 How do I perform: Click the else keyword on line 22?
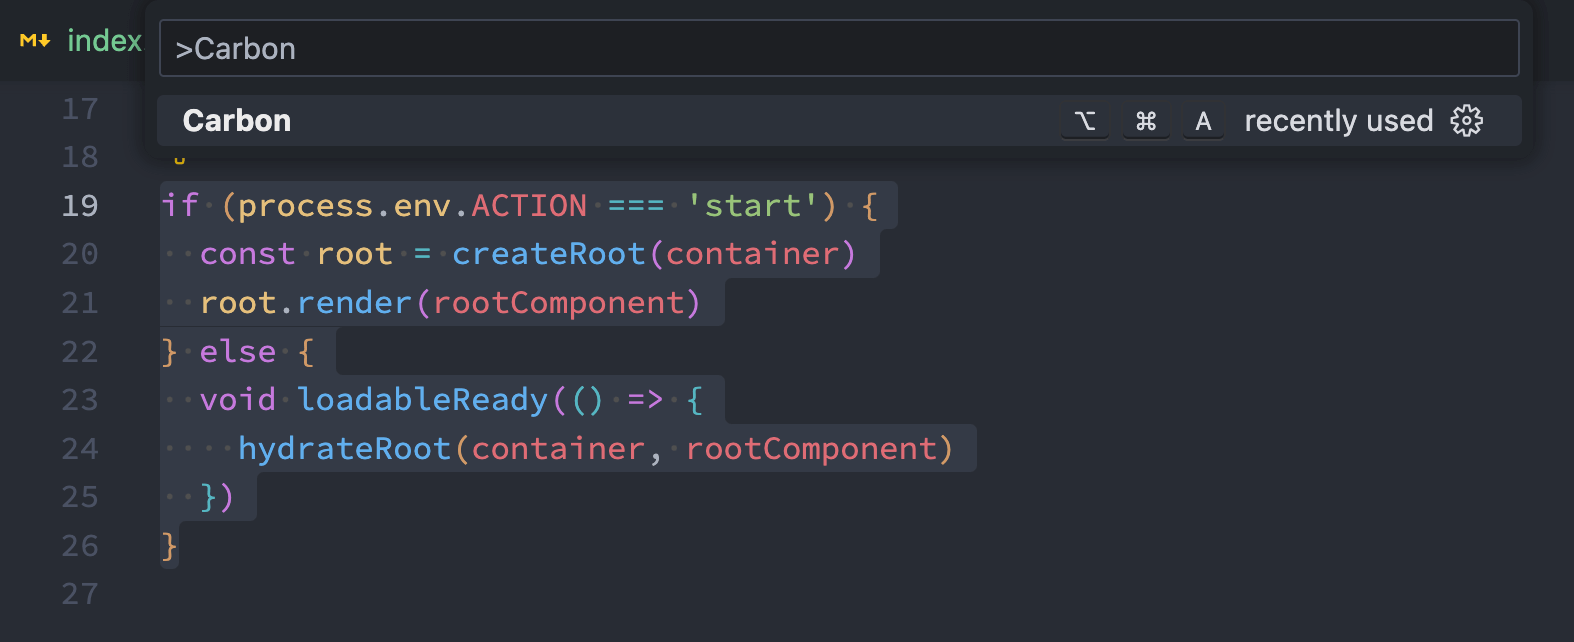tap(237, 352)
